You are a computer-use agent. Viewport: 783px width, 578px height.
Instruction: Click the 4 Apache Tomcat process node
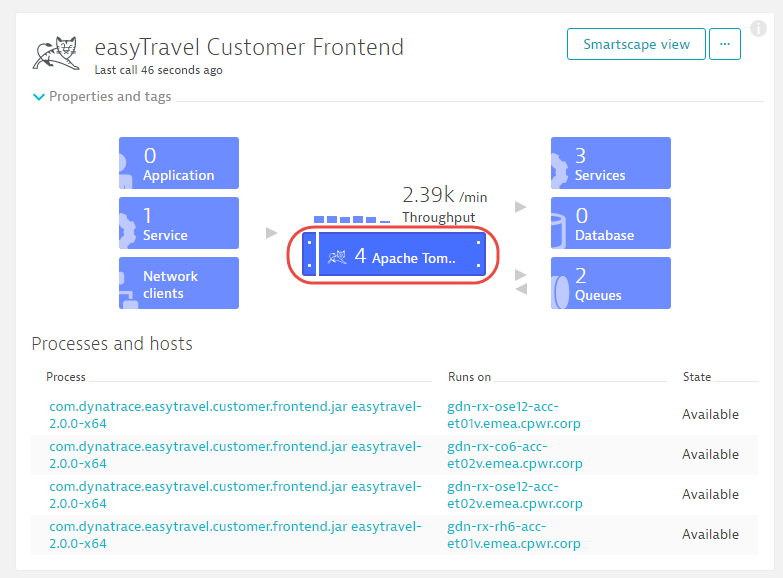[x=393, y=254]
